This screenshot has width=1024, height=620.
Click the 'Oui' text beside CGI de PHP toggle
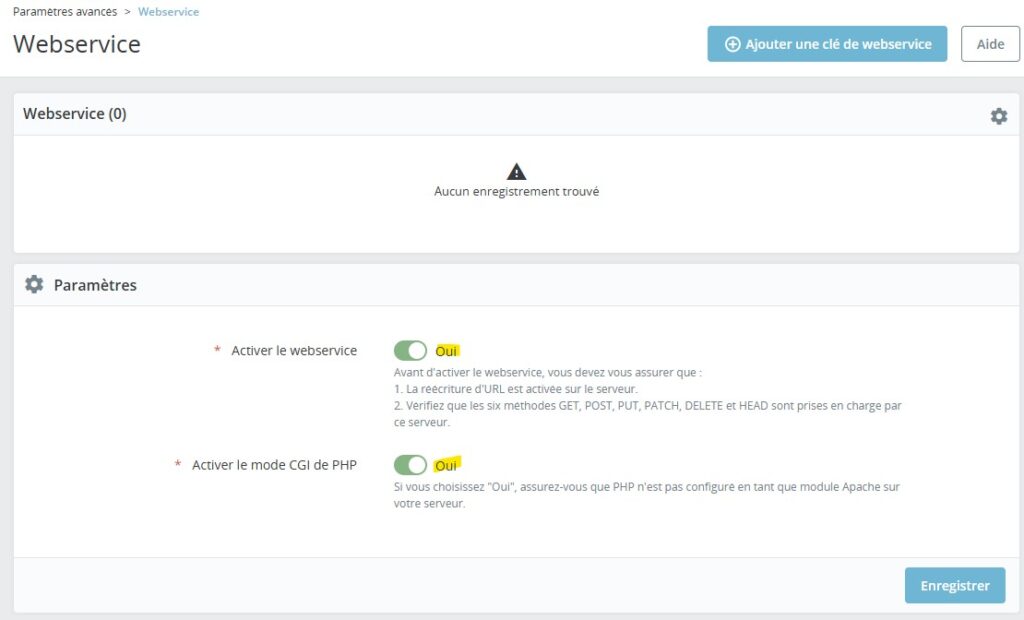[447, 466]
